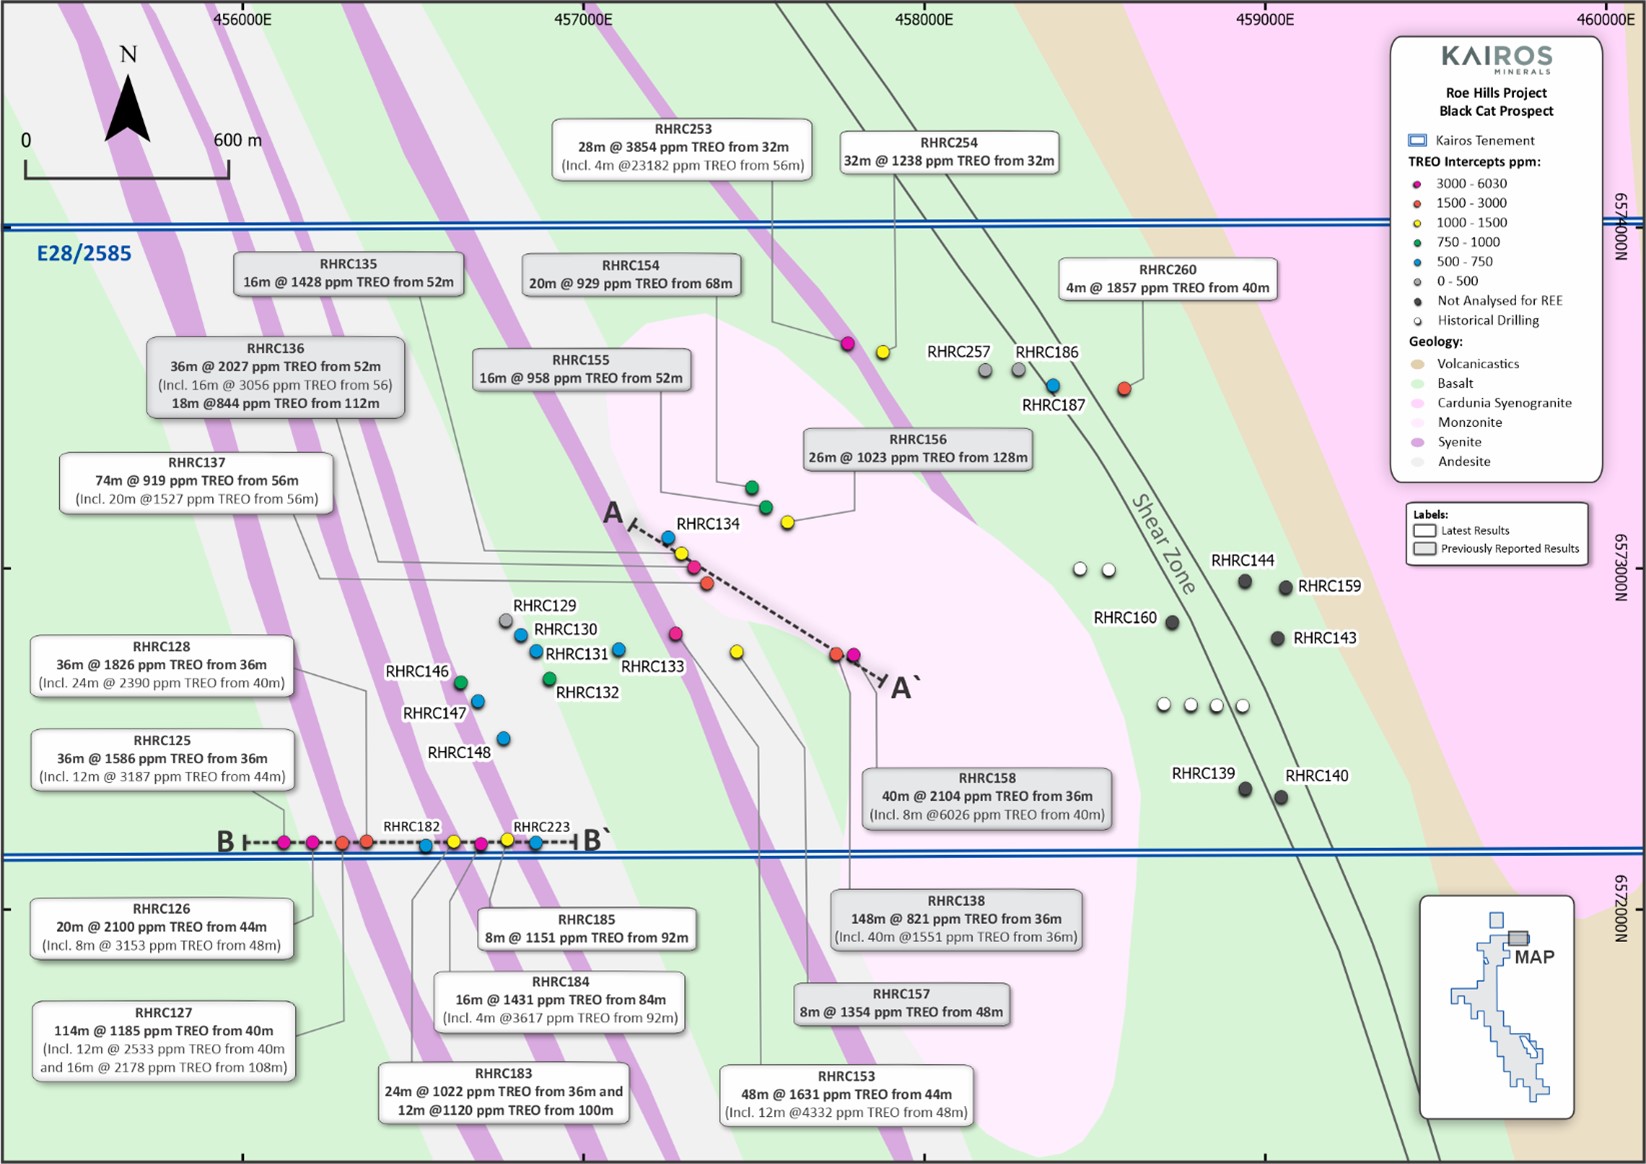Click the Volcanicastics geology swatch

click(1417, 364)
